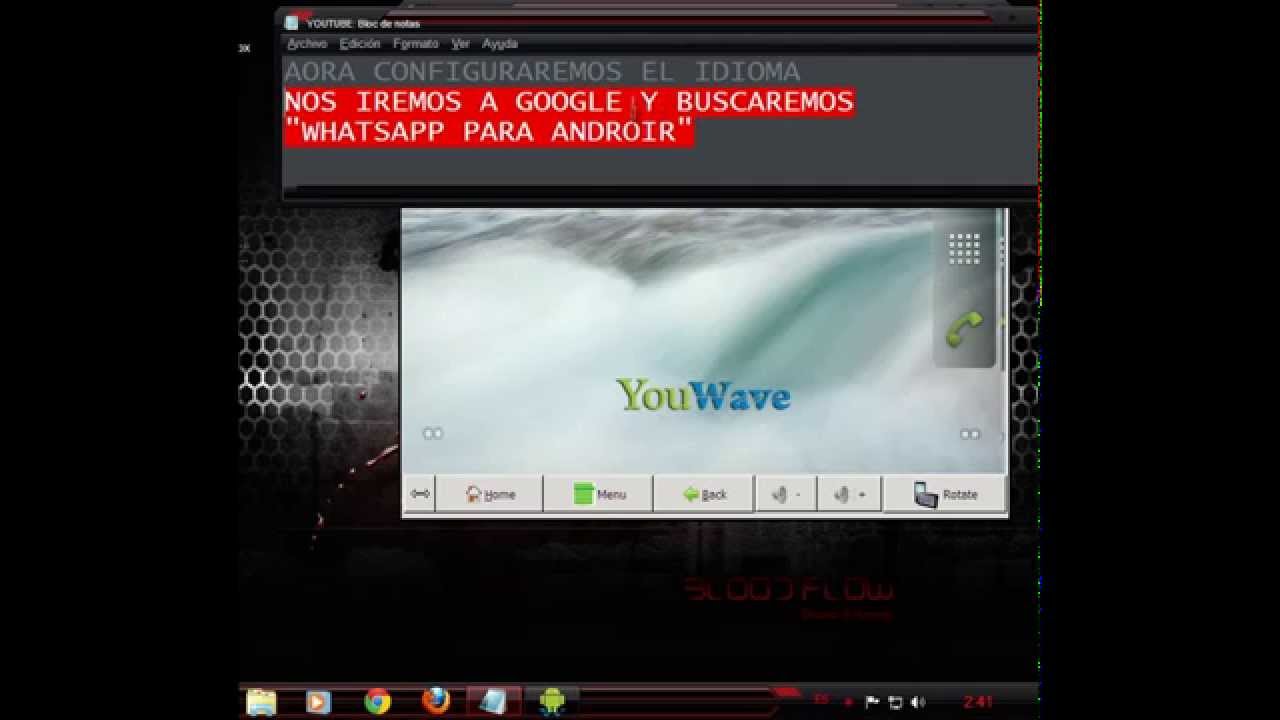Viewport: 1280px width, 720px height.
Task: Lower the volume in the YouWave toolbar
Action: pyautogui.click(x=786, y=494)
